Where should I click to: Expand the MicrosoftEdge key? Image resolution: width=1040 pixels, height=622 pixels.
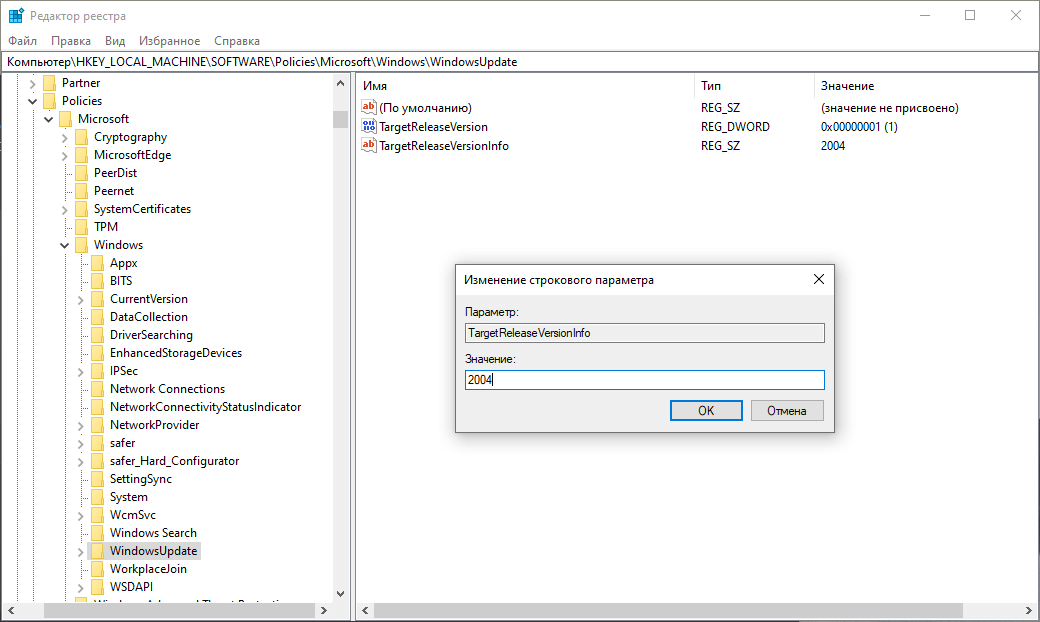64,156
